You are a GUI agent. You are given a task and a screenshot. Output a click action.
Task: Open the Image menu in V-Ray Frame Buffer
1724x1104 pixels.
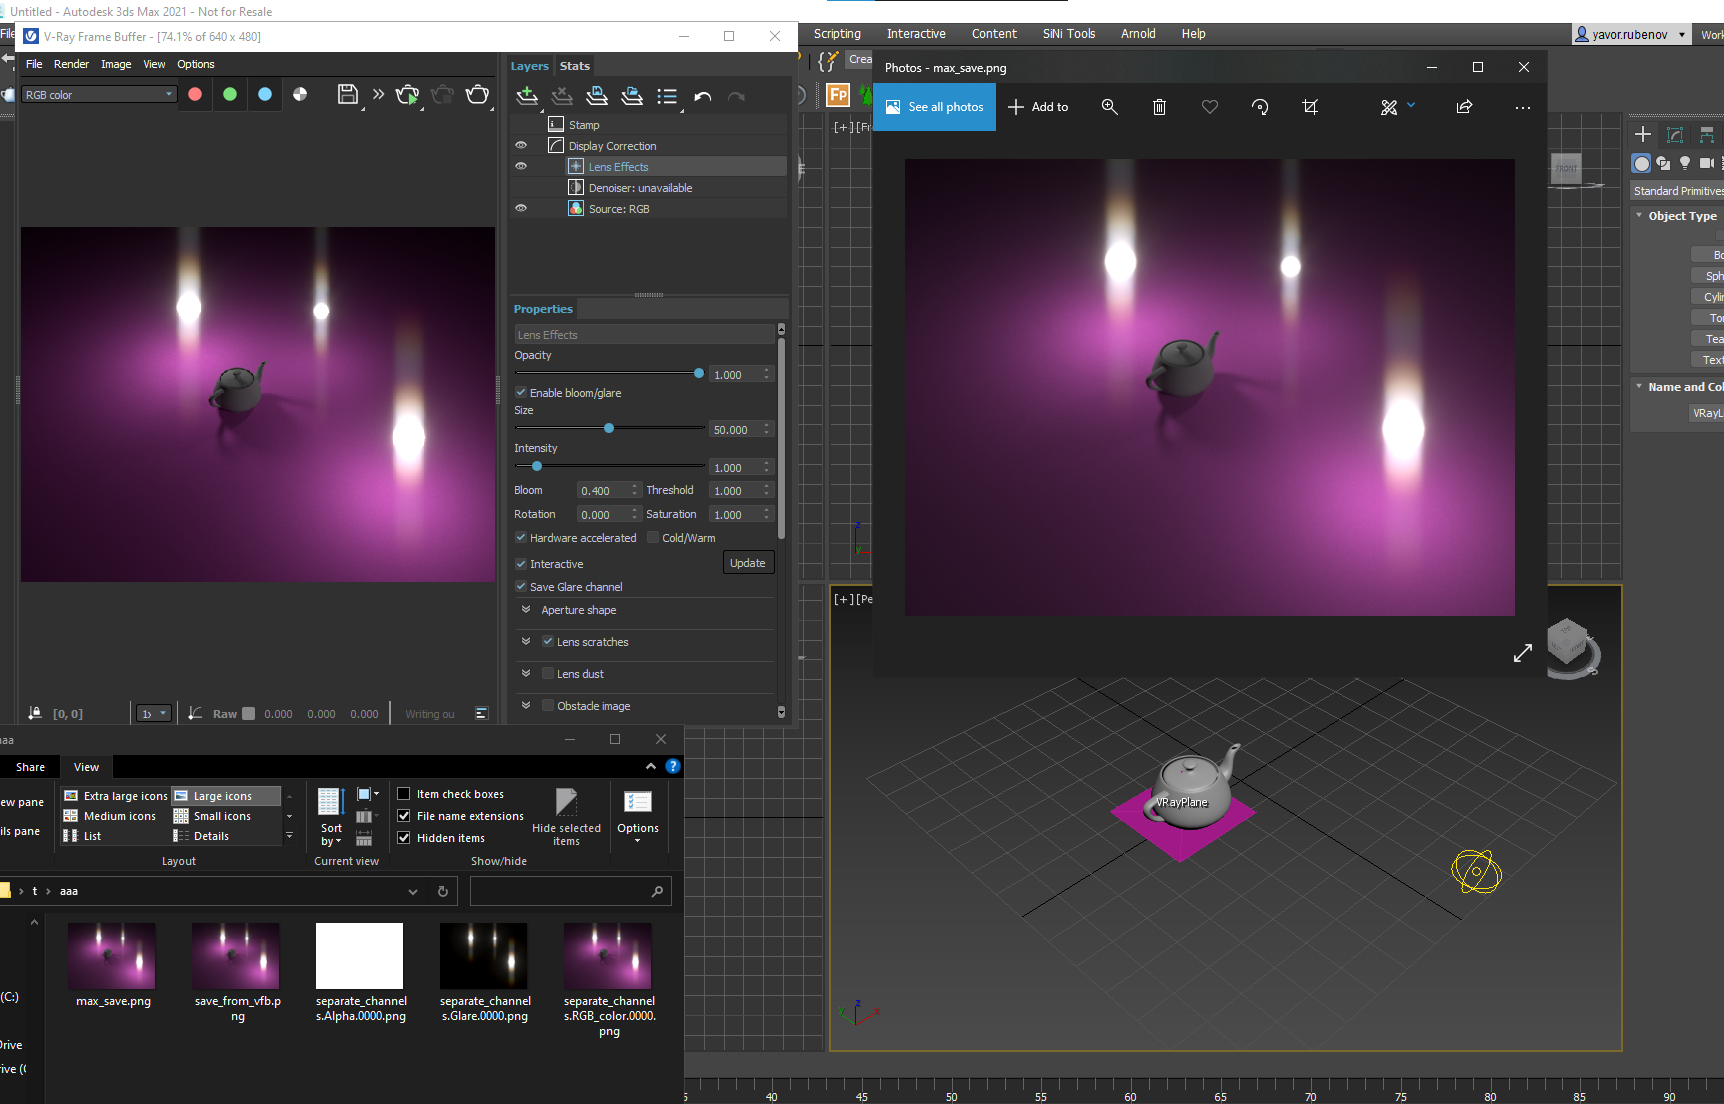point(116,64)
